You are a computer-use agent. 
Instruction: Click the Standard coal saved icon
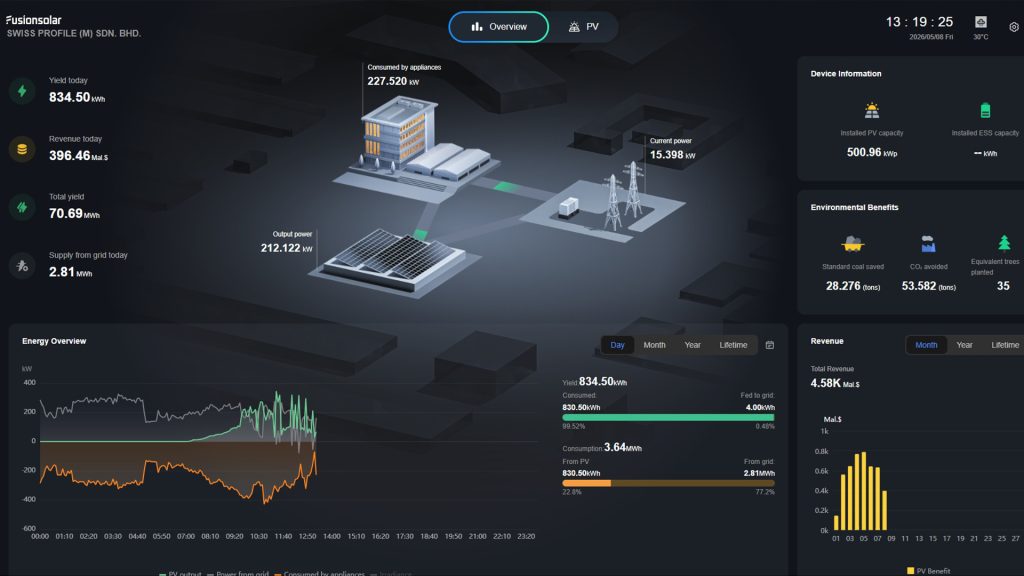(852, 244)
